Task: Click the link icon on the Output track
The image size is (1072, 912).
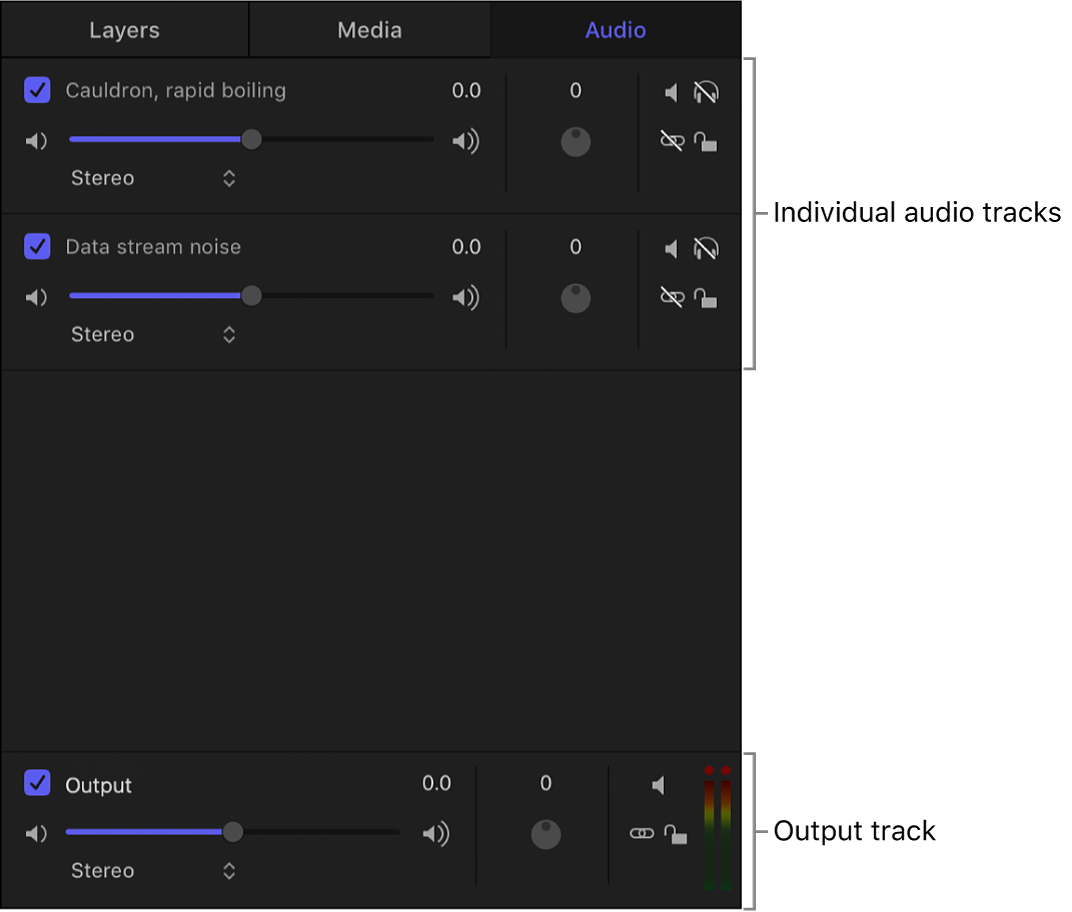Action: pyautogui.click(x=642, y=833)
